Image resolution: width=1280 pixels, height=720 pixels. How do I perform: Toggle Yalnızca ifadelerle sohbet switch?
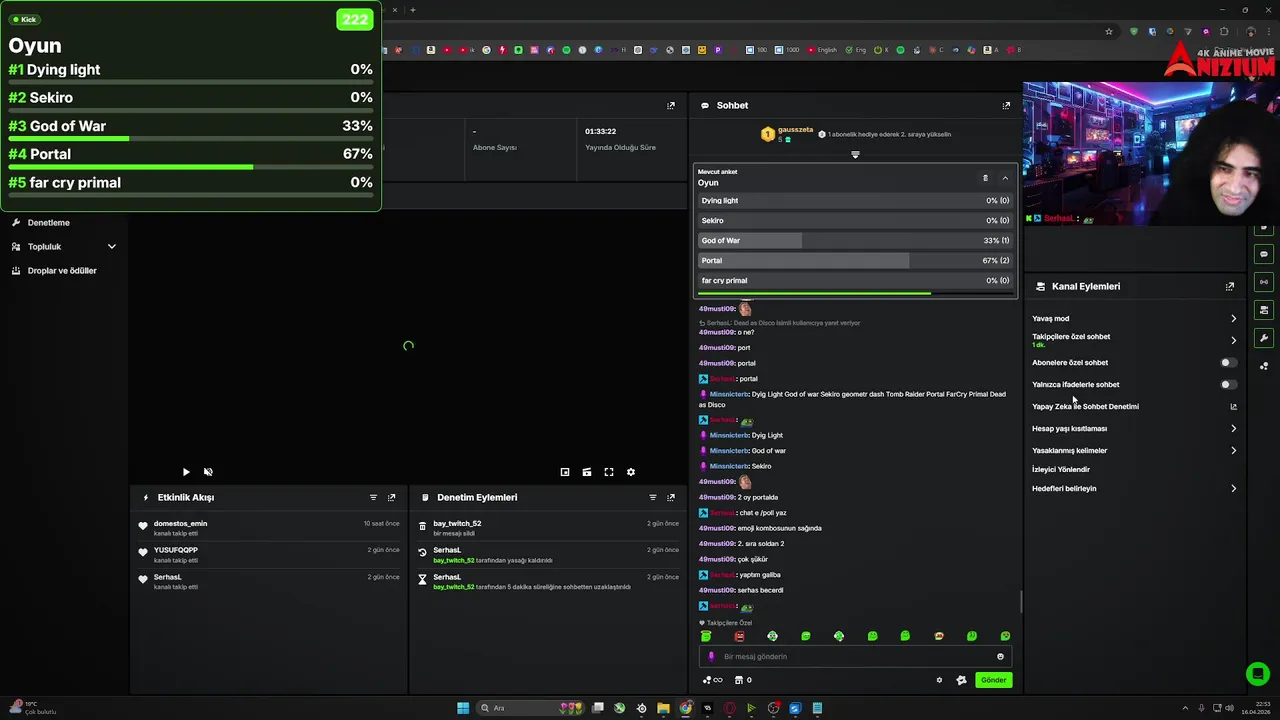click(x=1228, y=384)
